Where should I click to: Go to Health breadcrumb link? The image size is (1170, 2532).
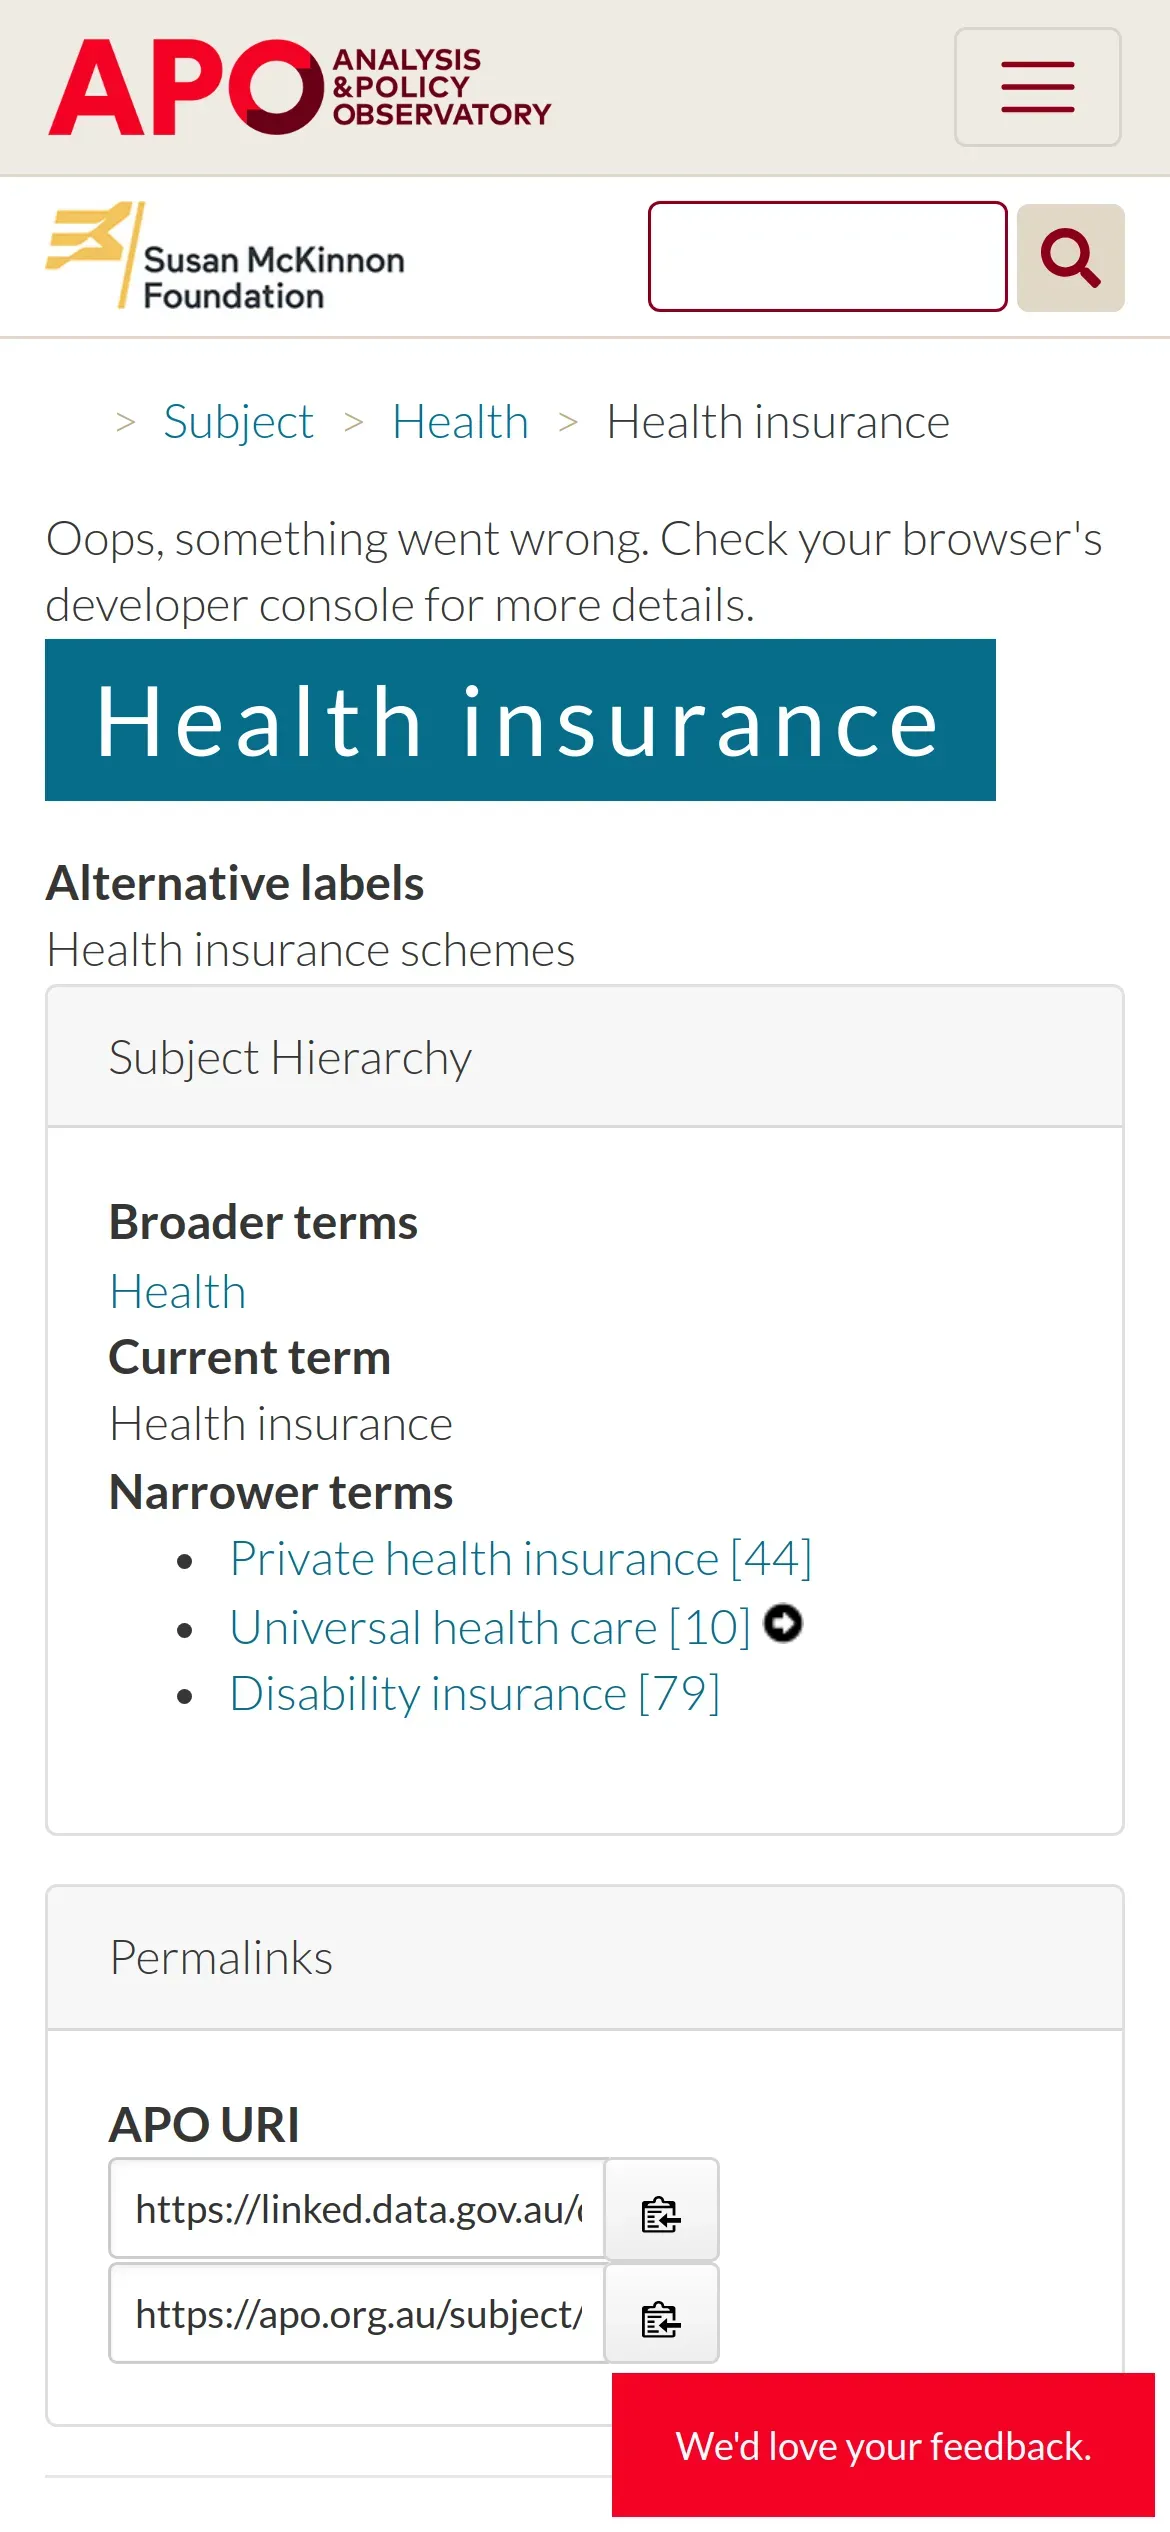click(x=460, y=422)
